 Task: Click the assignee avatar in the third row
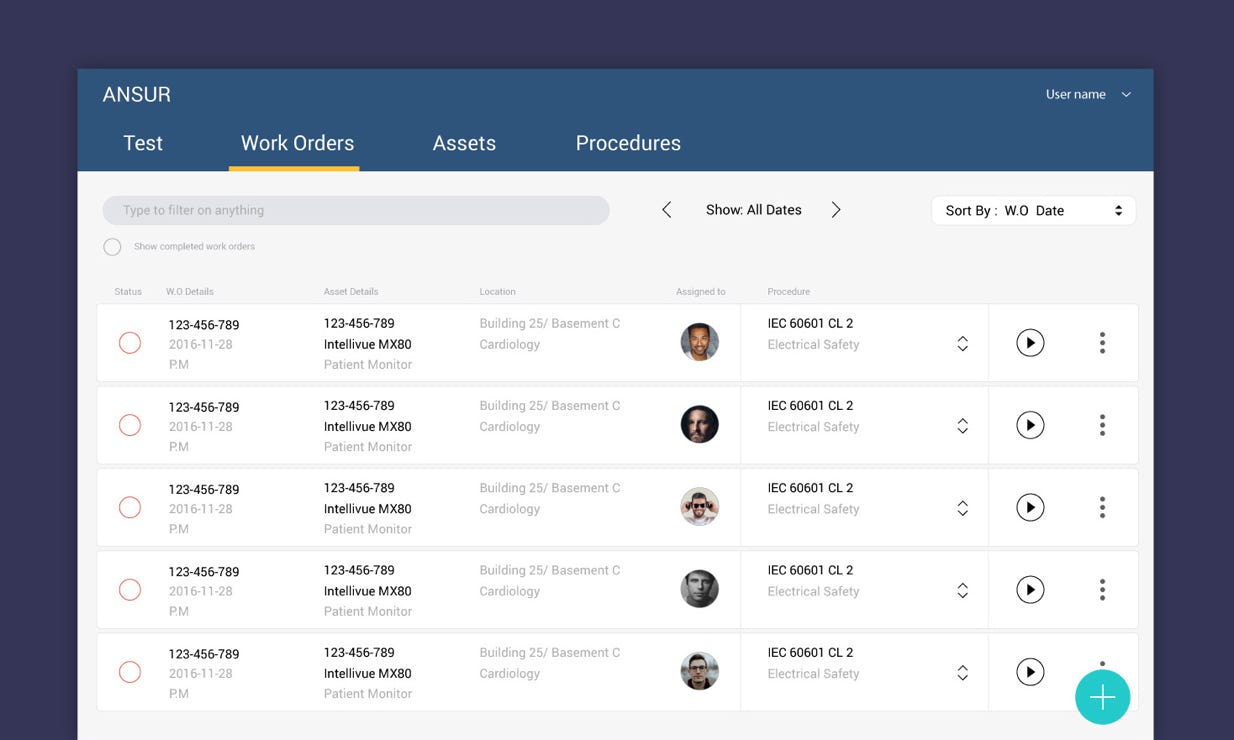coord(699,508)
